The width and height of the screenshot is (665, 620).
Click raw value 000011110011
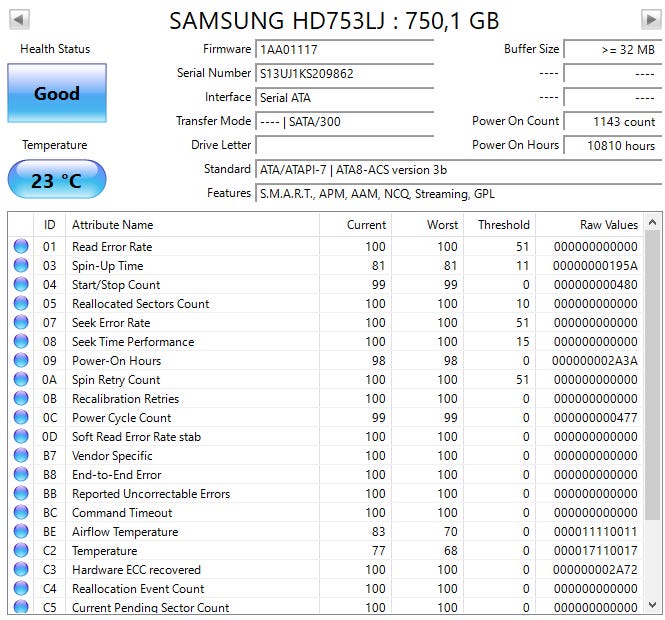[x=595, y=531]
